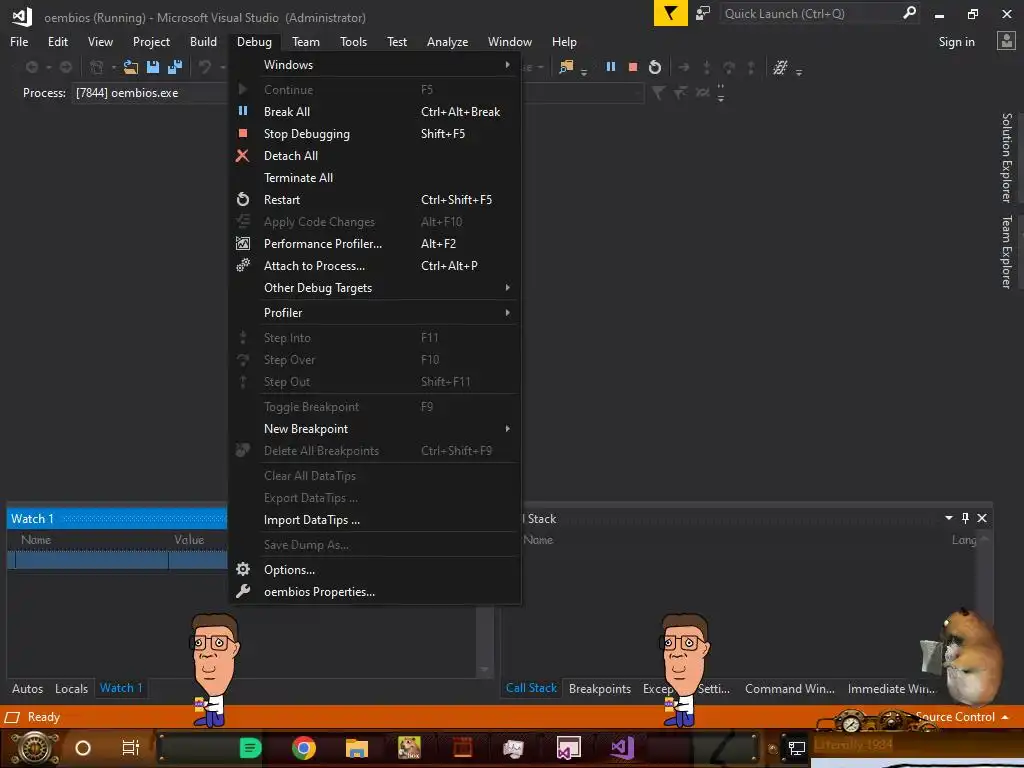Expand the Windows submenu
The height and width of the screenshot is (768, 1024).
[x=376, y=65]
